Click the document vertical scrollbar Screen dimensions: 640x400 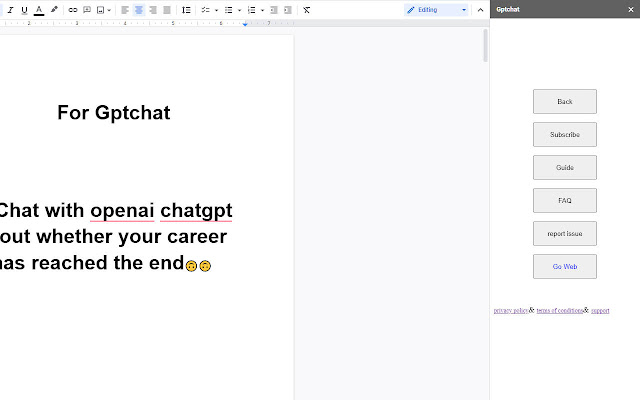485,45
